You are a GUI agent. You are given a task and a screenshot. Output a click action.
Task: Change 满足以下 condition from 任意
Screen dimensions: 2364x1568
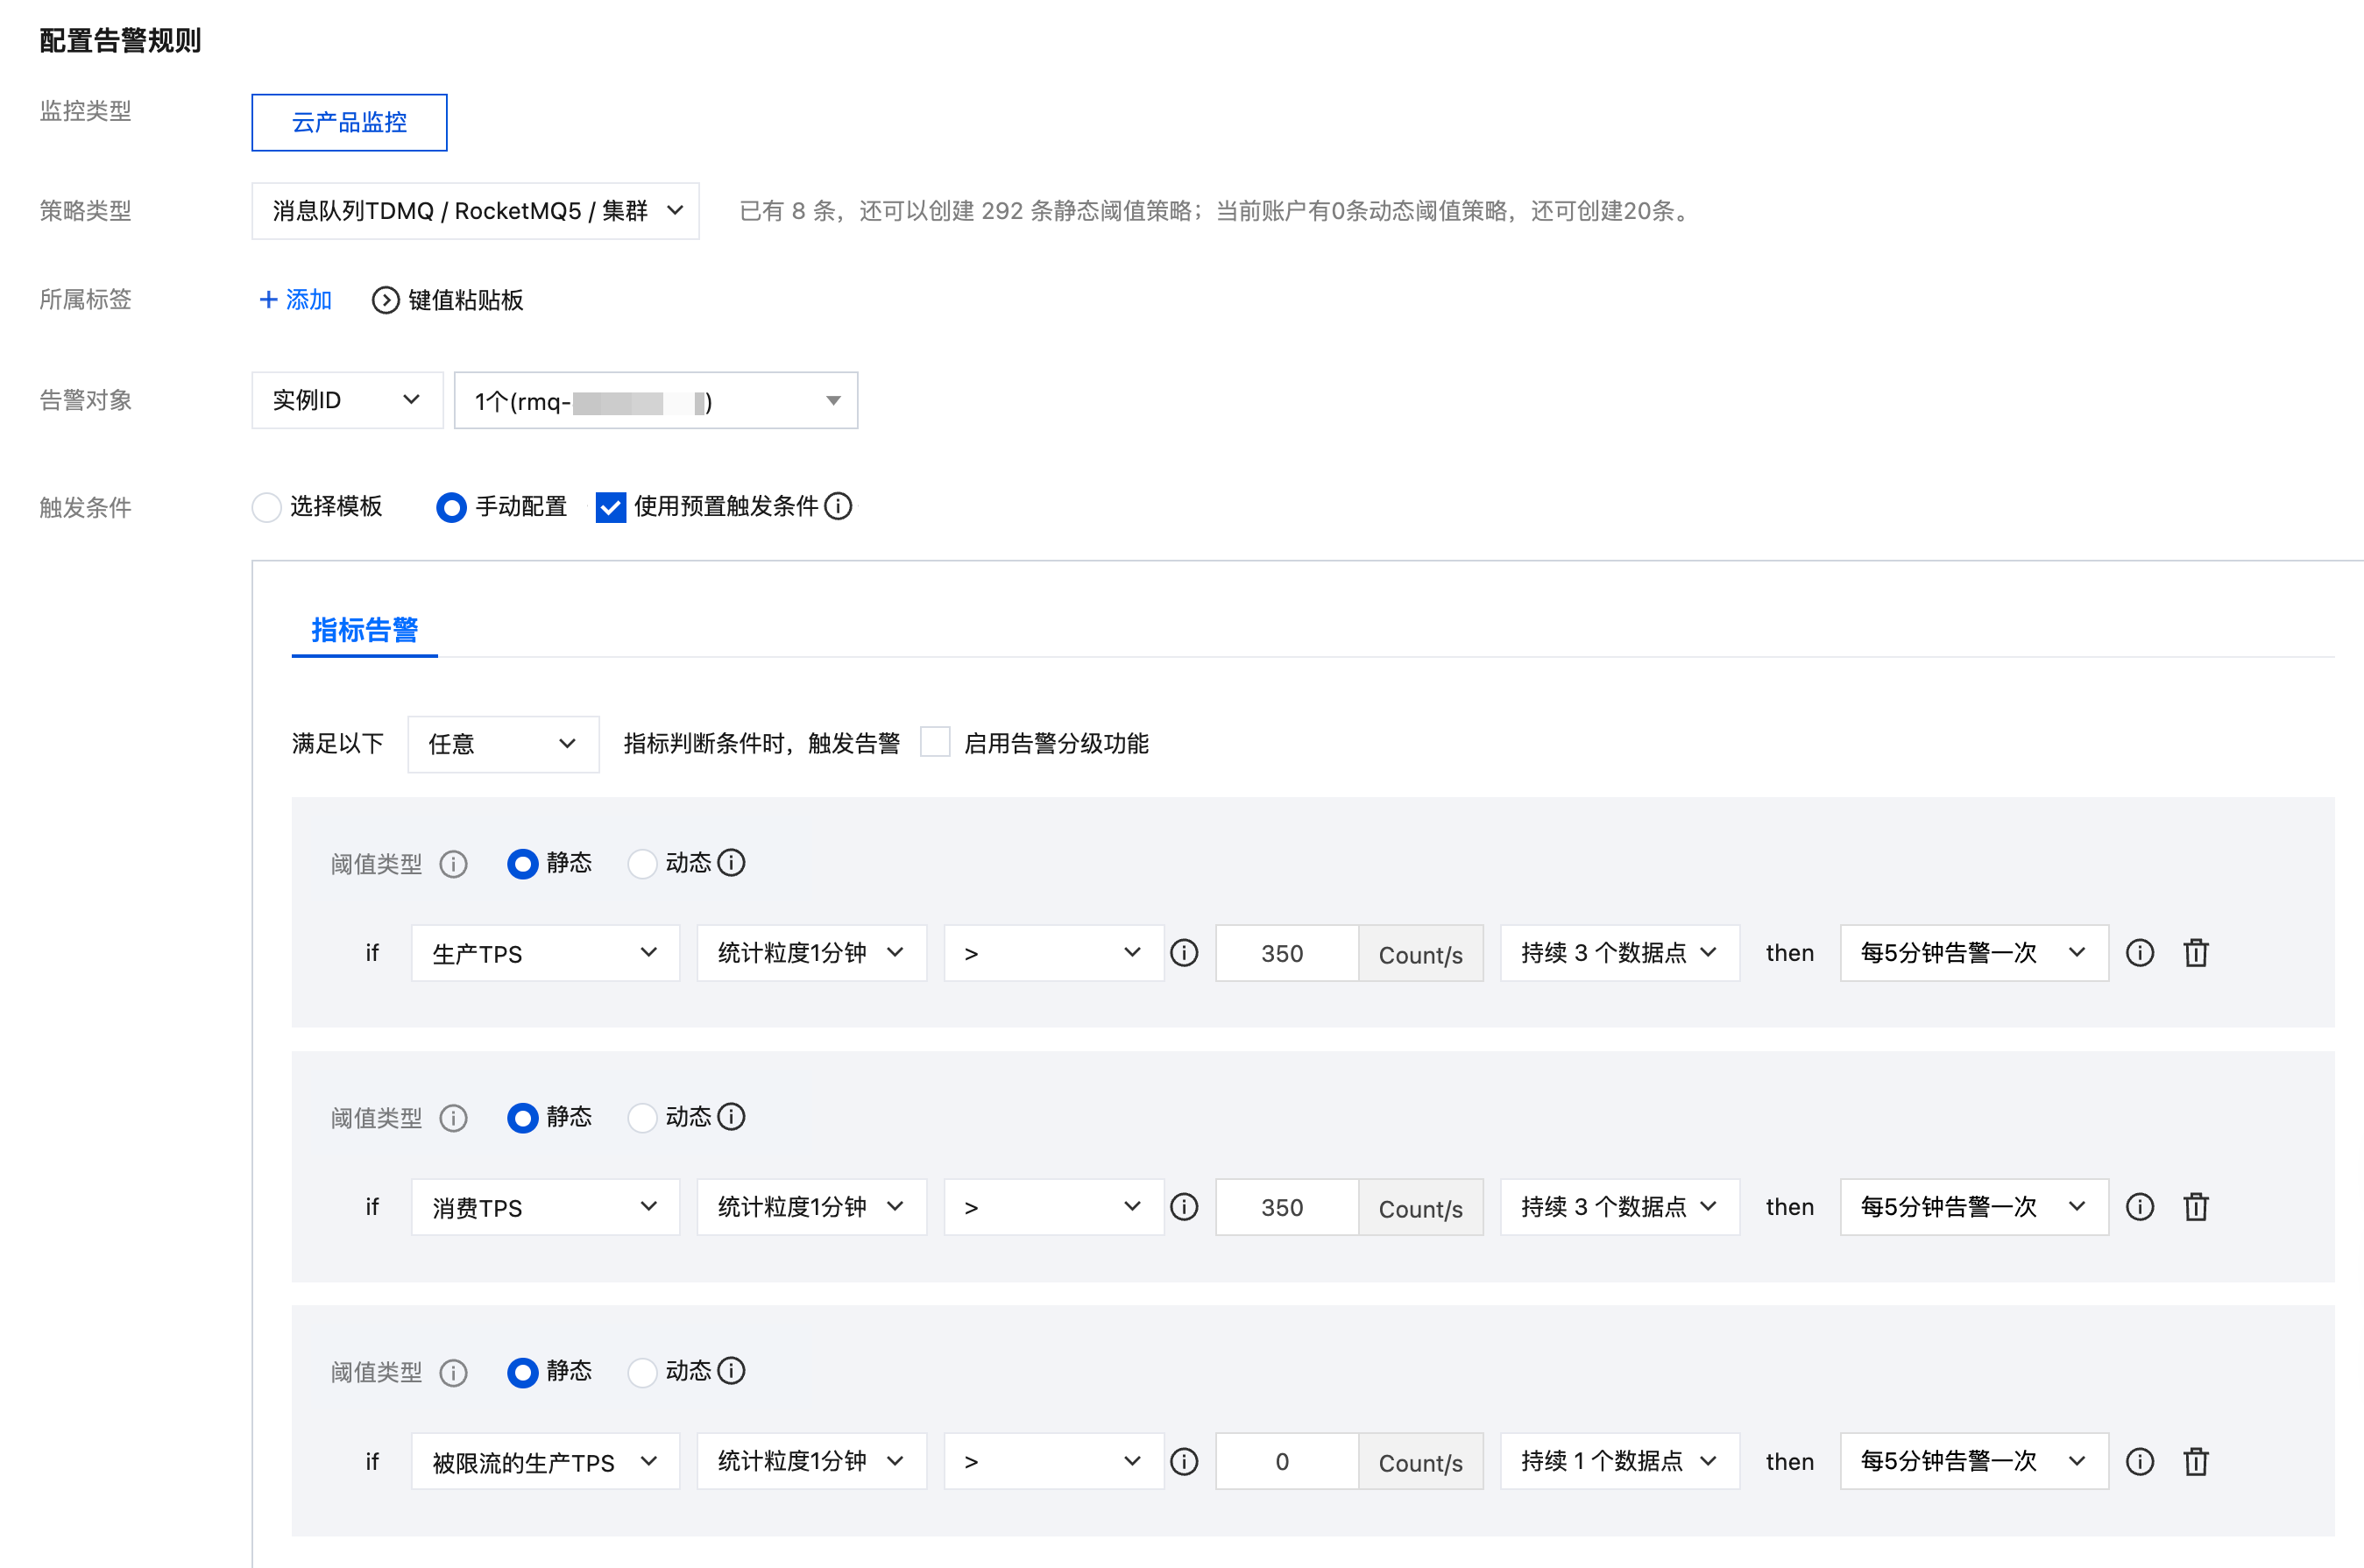pos(503,743)
